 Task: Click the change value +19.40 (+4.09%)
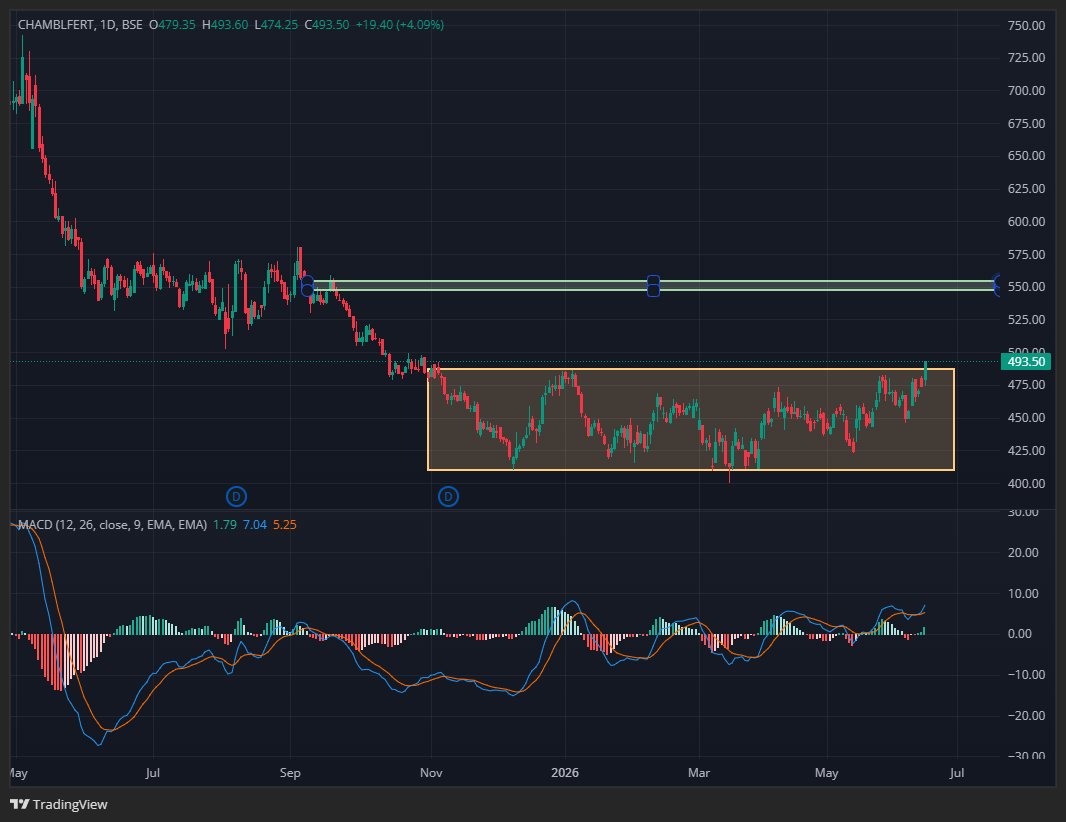coord(400,24)
